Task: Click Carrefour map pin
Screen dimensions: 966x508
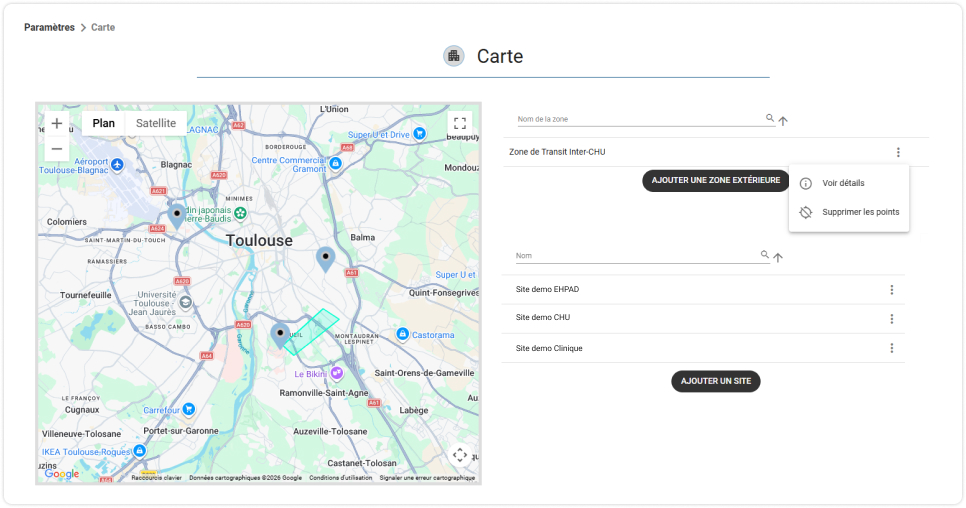Action: click(189, 409)
